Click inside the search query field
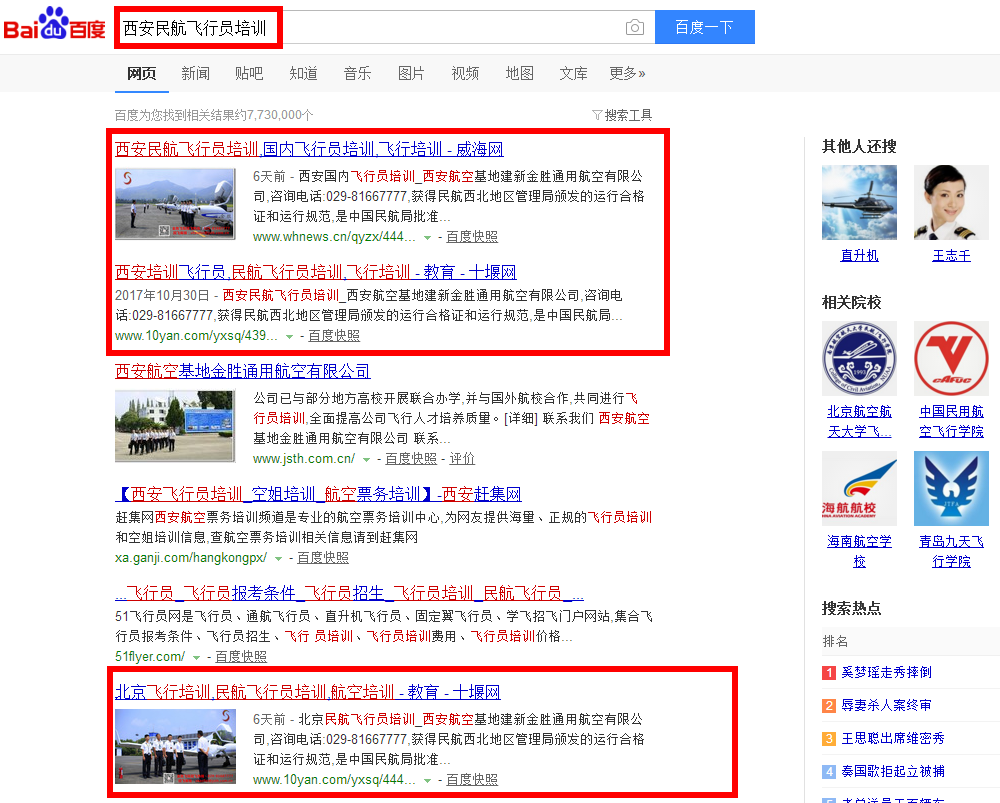 point(385,27)
